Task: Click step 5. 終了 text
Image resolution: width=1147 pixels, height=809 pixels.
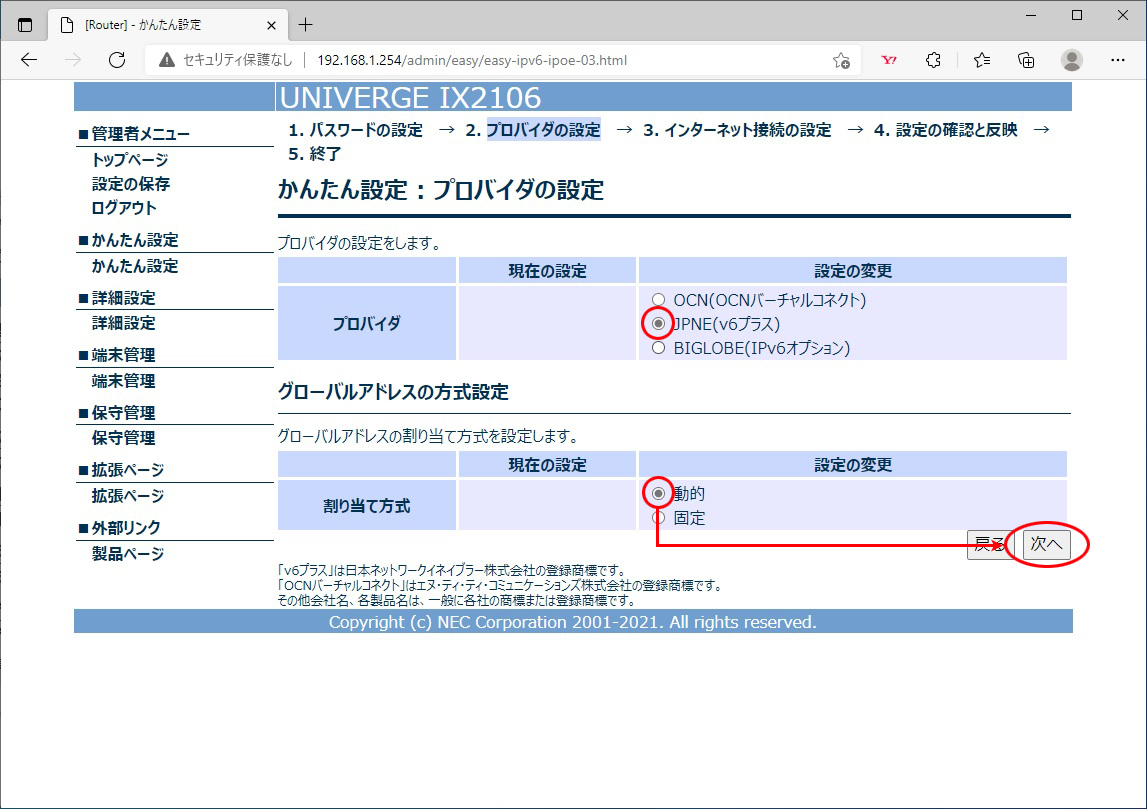Action: (x=315, y=154)
